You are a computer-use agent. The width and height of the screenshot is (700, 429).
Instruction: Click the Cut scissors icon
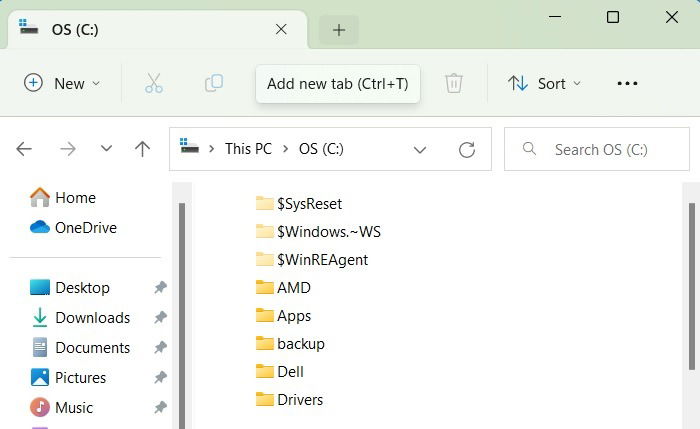(154, 83)
